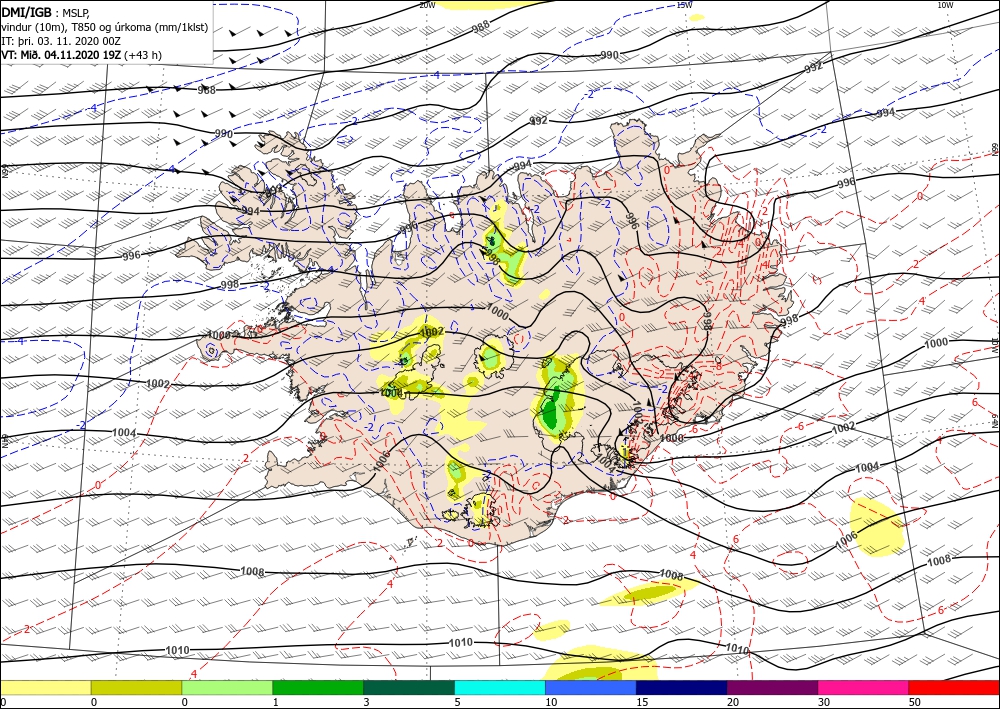Pick the cyan legend swatch
Viewport: 1000px width, 709px height.
tap(500, 687)
